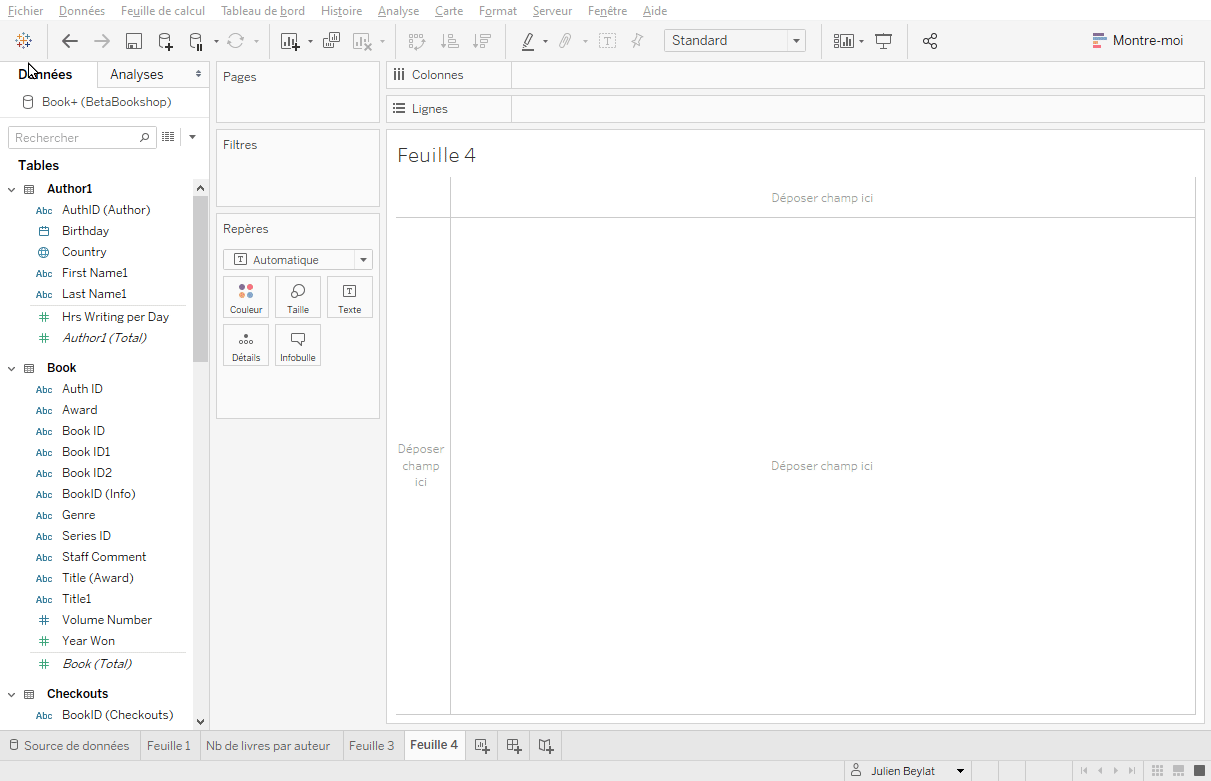The image size is (1211, 781).
Task: Click the clear sheet toolbar icon
Action: 362,41
